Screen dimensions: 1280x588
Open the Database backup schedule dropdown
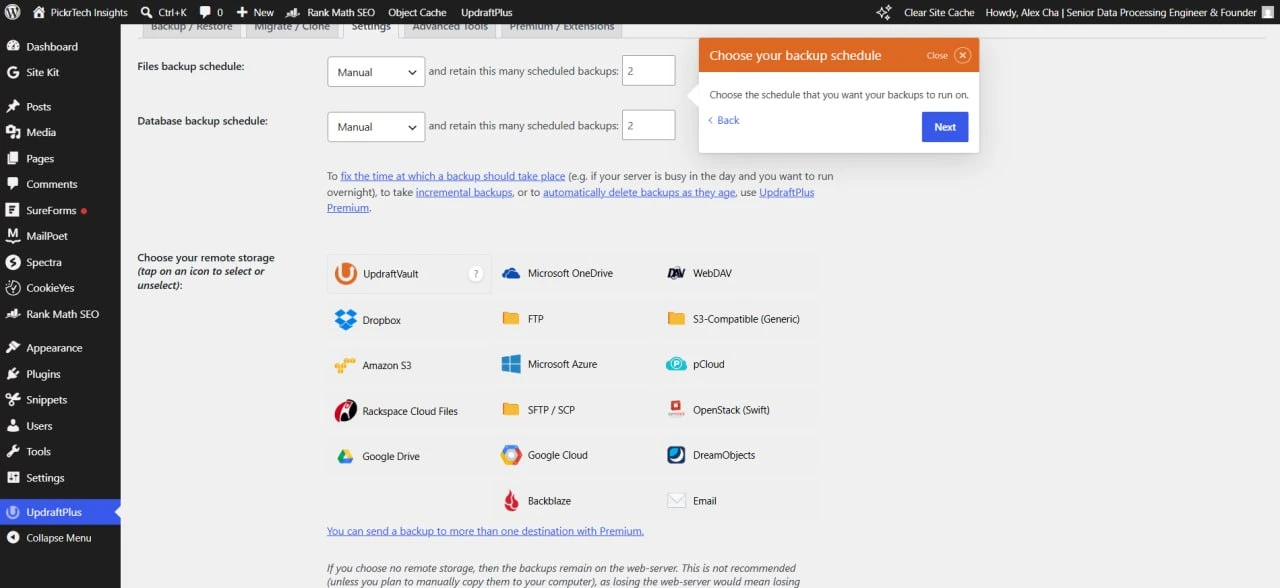(376, 127)
